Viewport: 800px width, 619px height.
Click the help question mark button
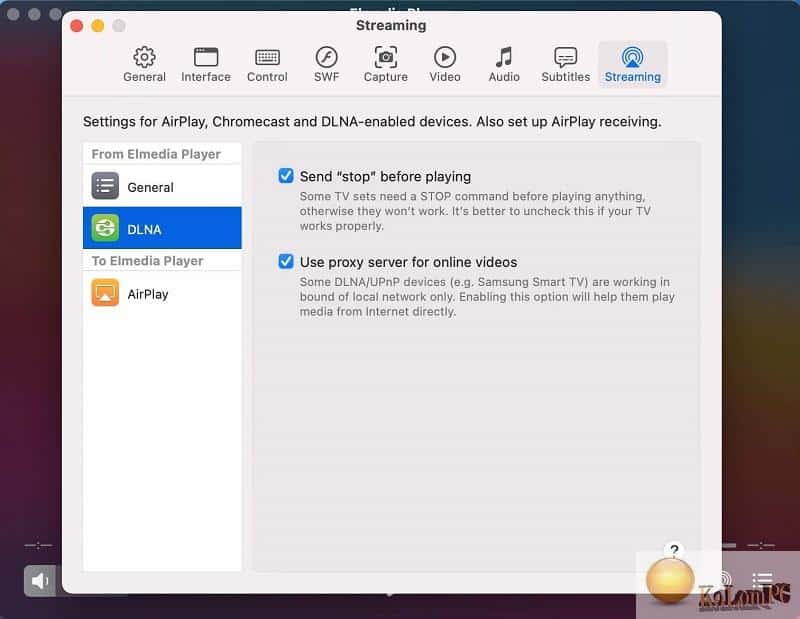coord(674,550)
